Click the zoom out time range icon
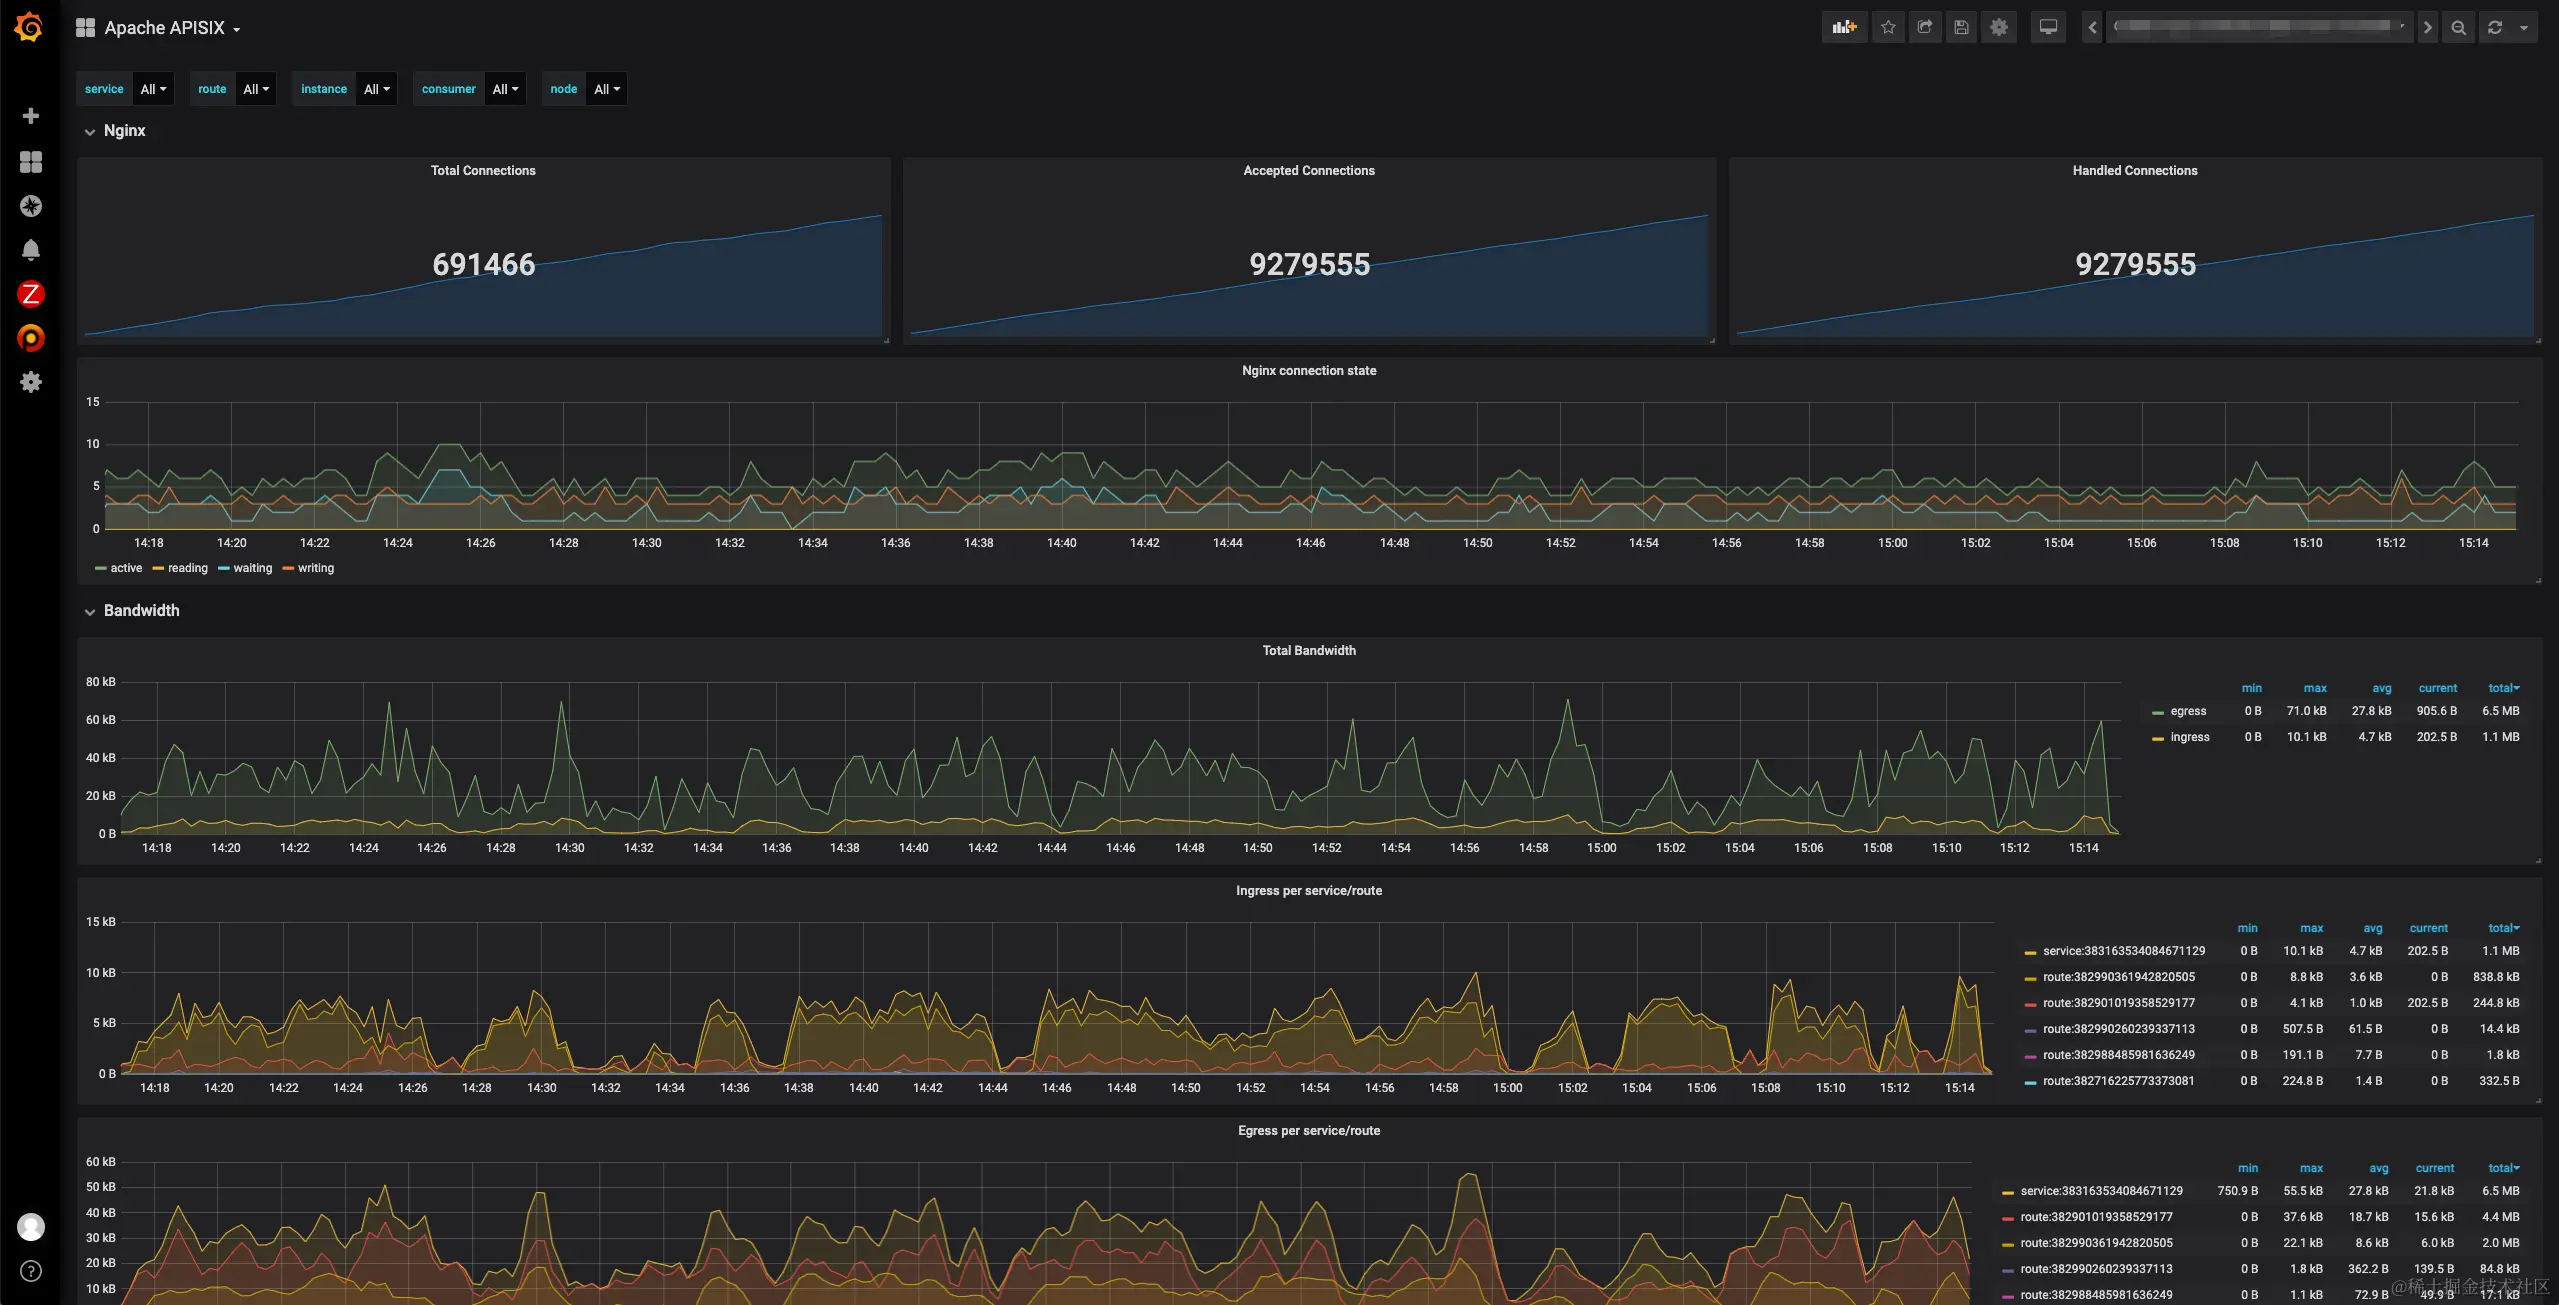2559x1305 pixels. (2458, 28)
